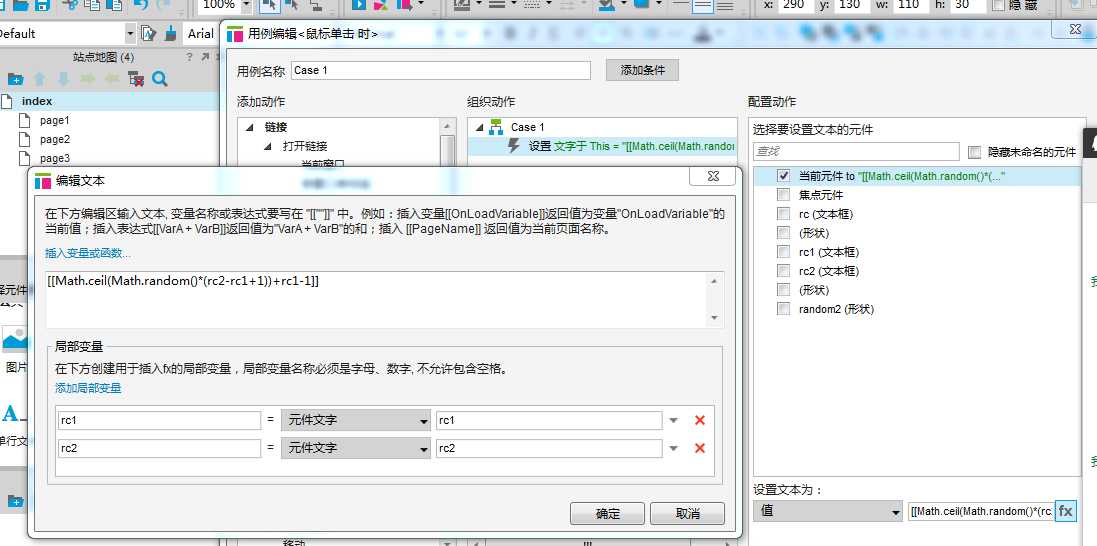This screenshot has height=546, width=1097.
Task: Check the random2 (形状) checkbox
Action: click(784, 309)
